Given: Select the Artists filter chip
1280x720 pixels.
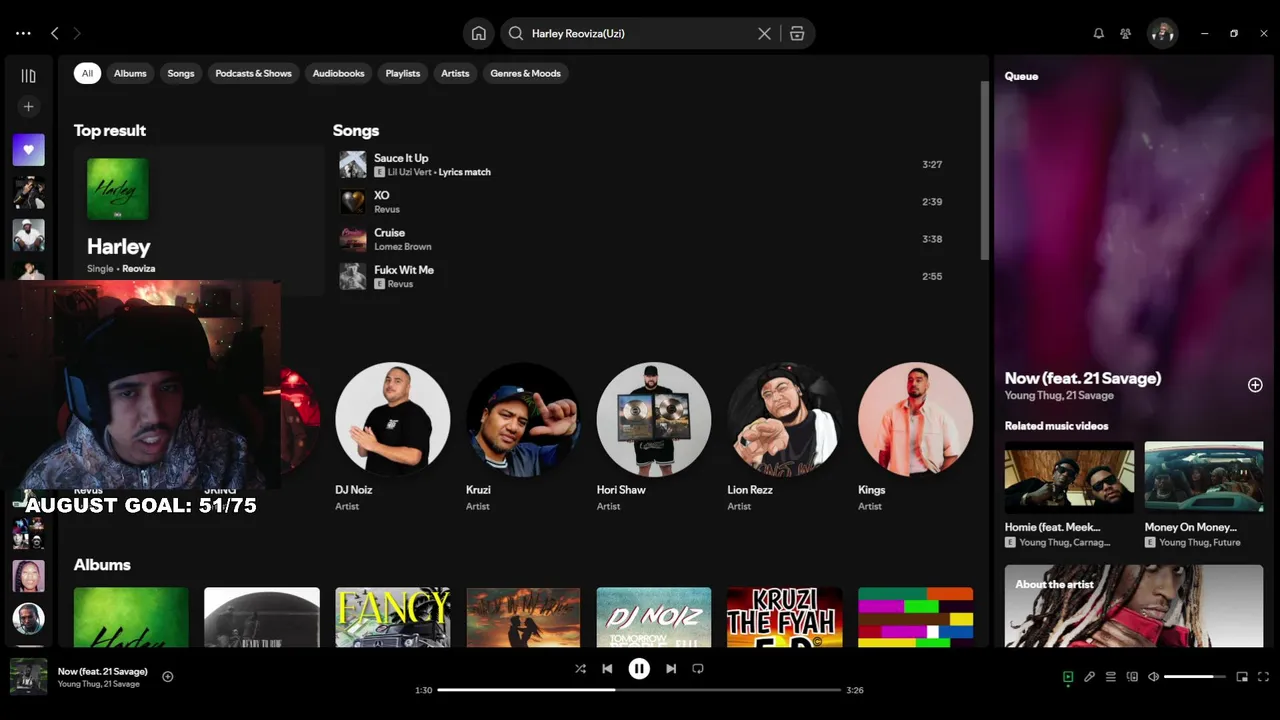Looking at the screenshot, I should [x=455, y=73].
